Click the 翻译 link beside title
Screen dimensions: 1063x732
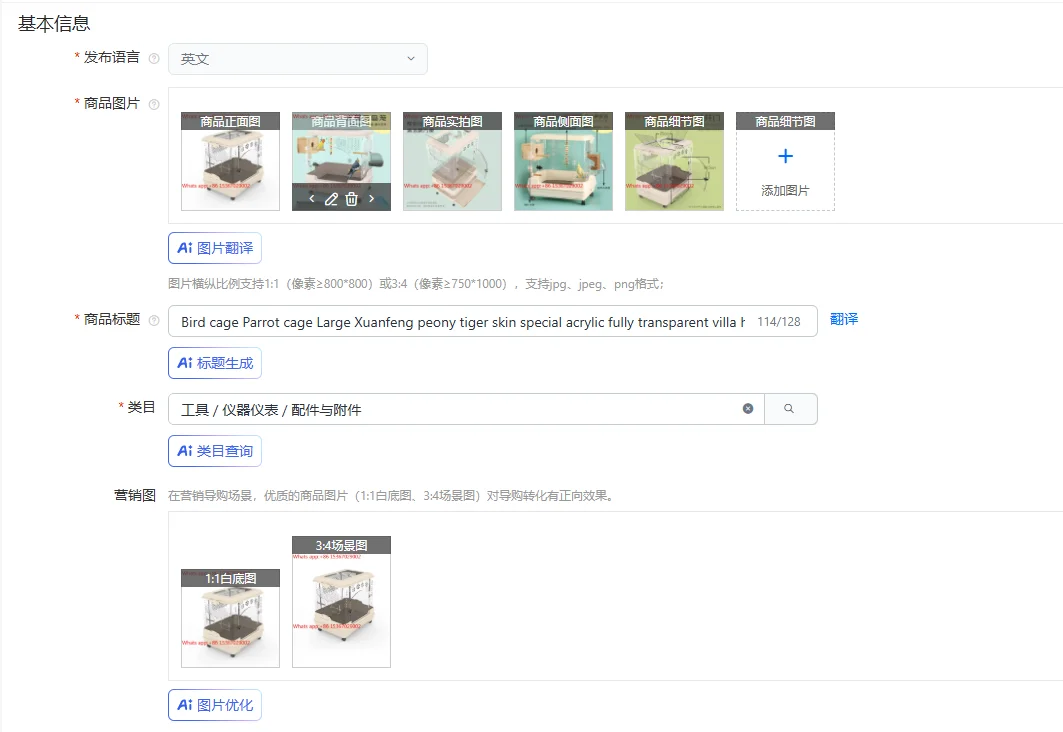point(844,319)
